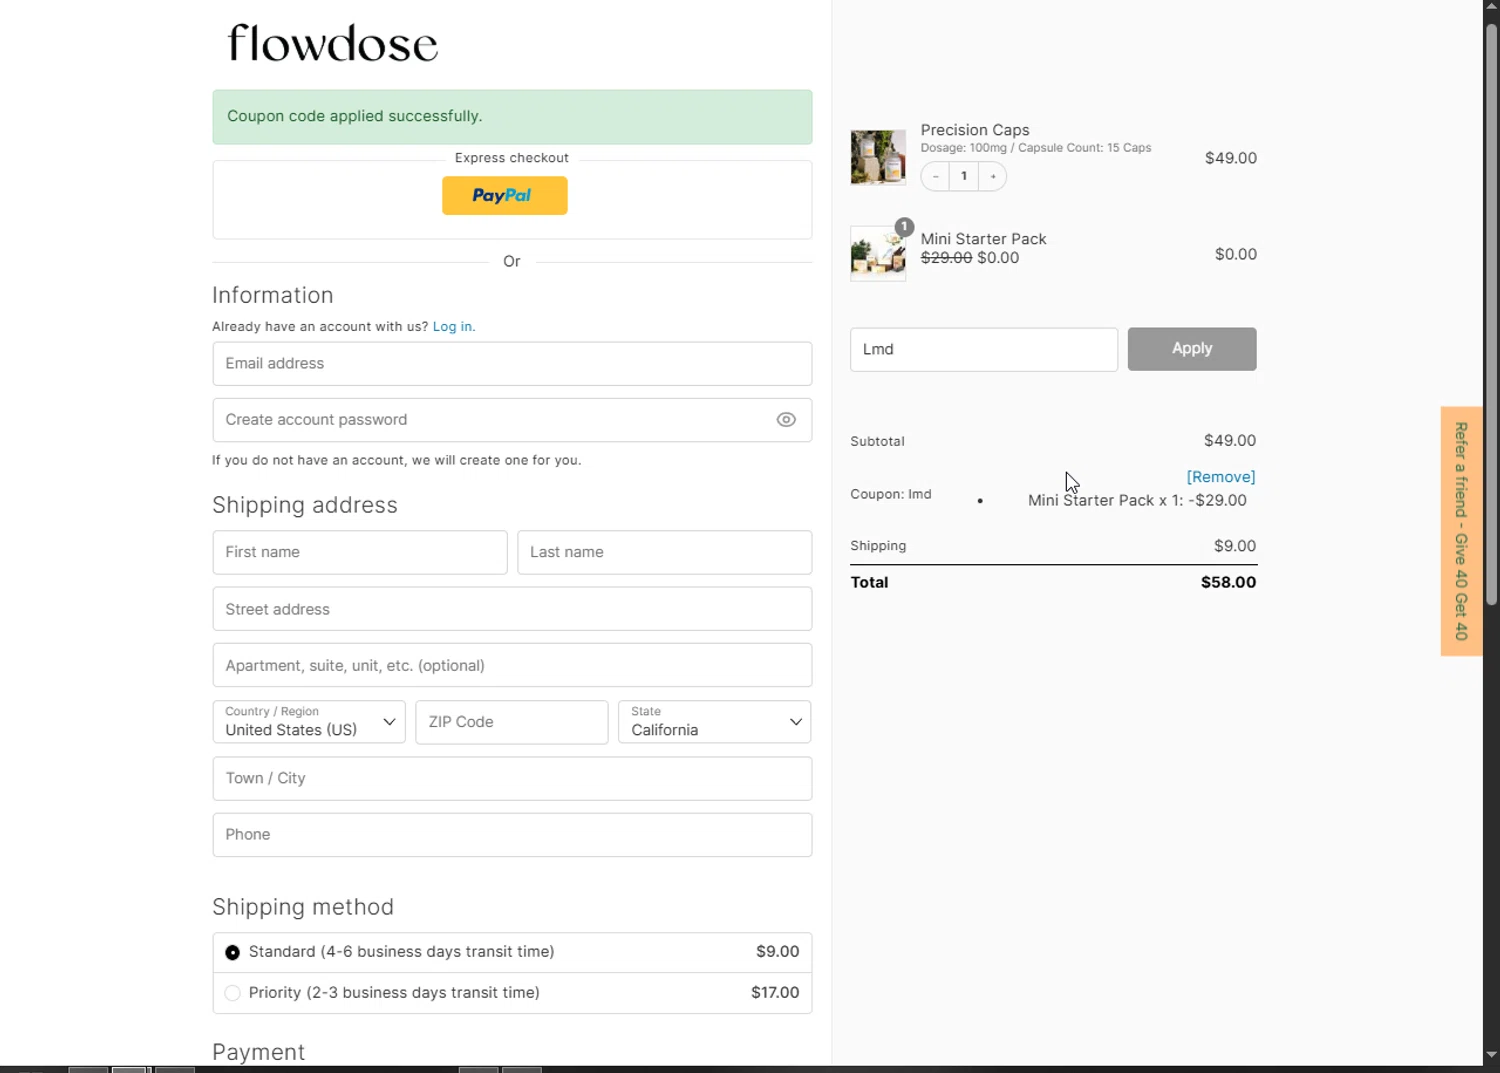Decrease Precision Caps quantity with minus
The width and height of the screenshot is (1500, 1073).
(935, 177)
